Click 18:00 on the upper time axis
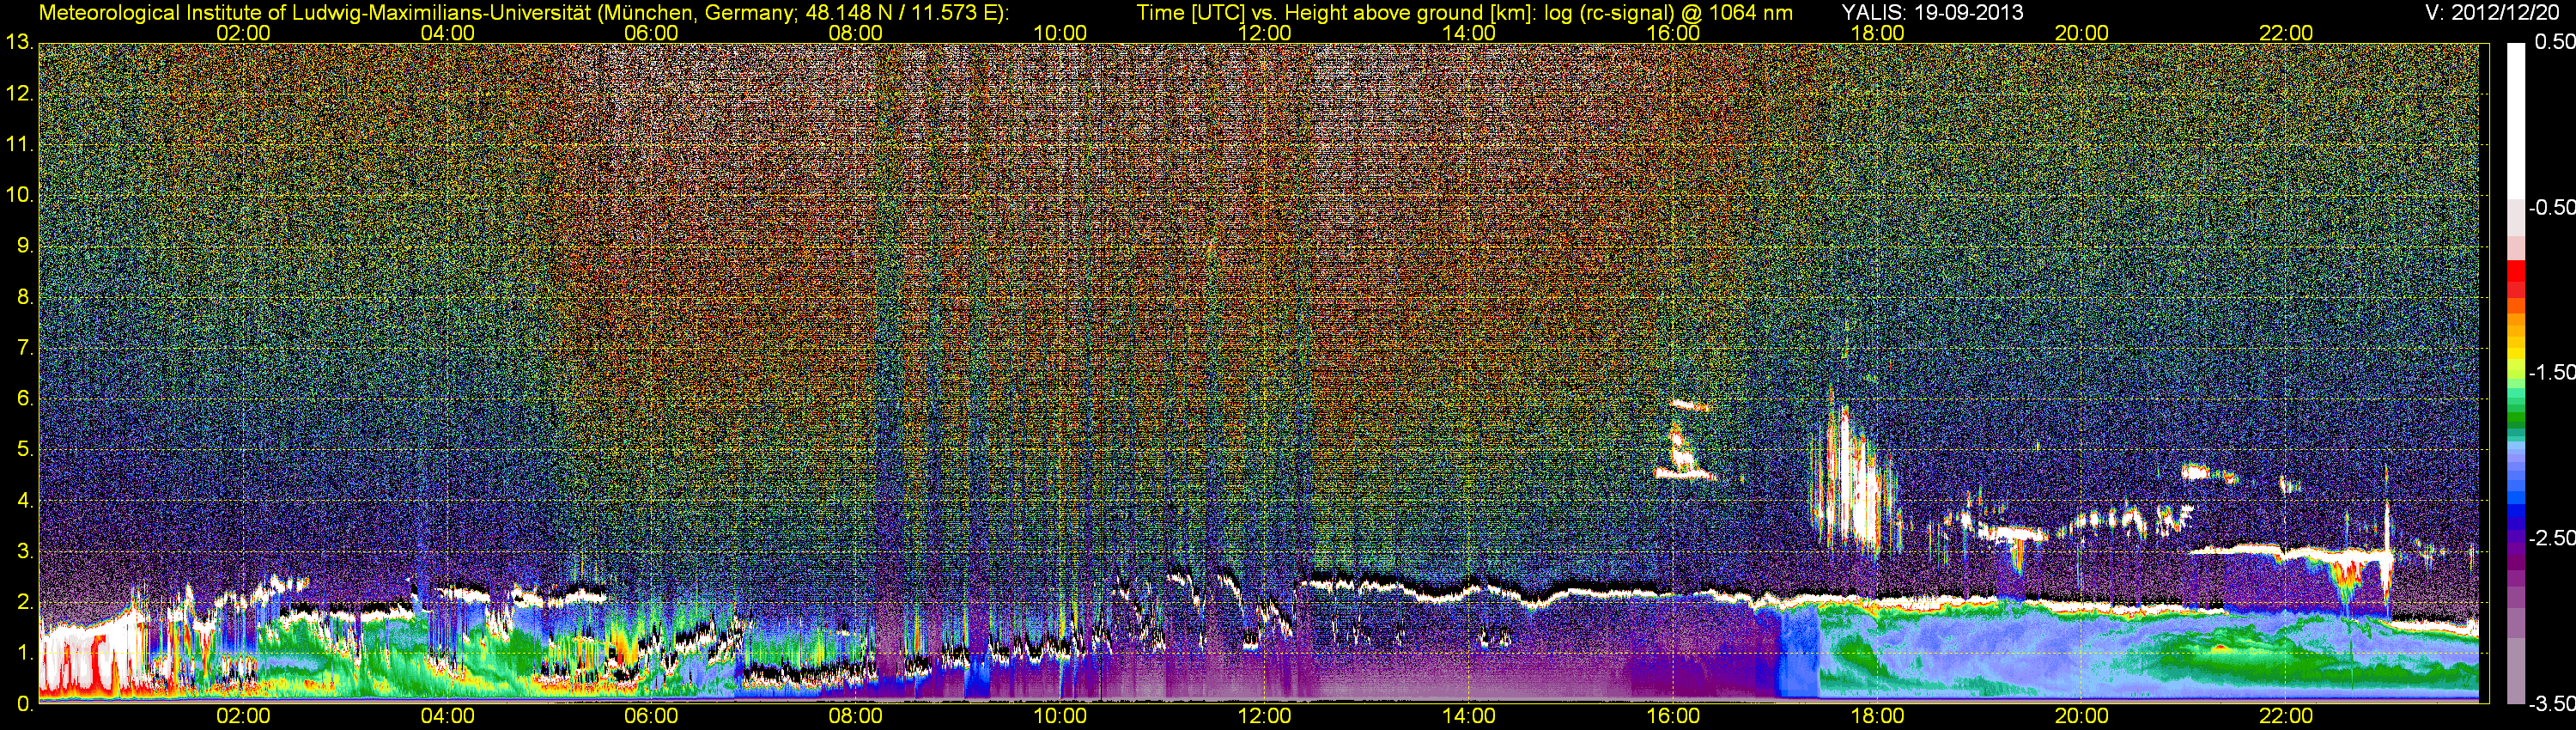 click(1877, 33)
